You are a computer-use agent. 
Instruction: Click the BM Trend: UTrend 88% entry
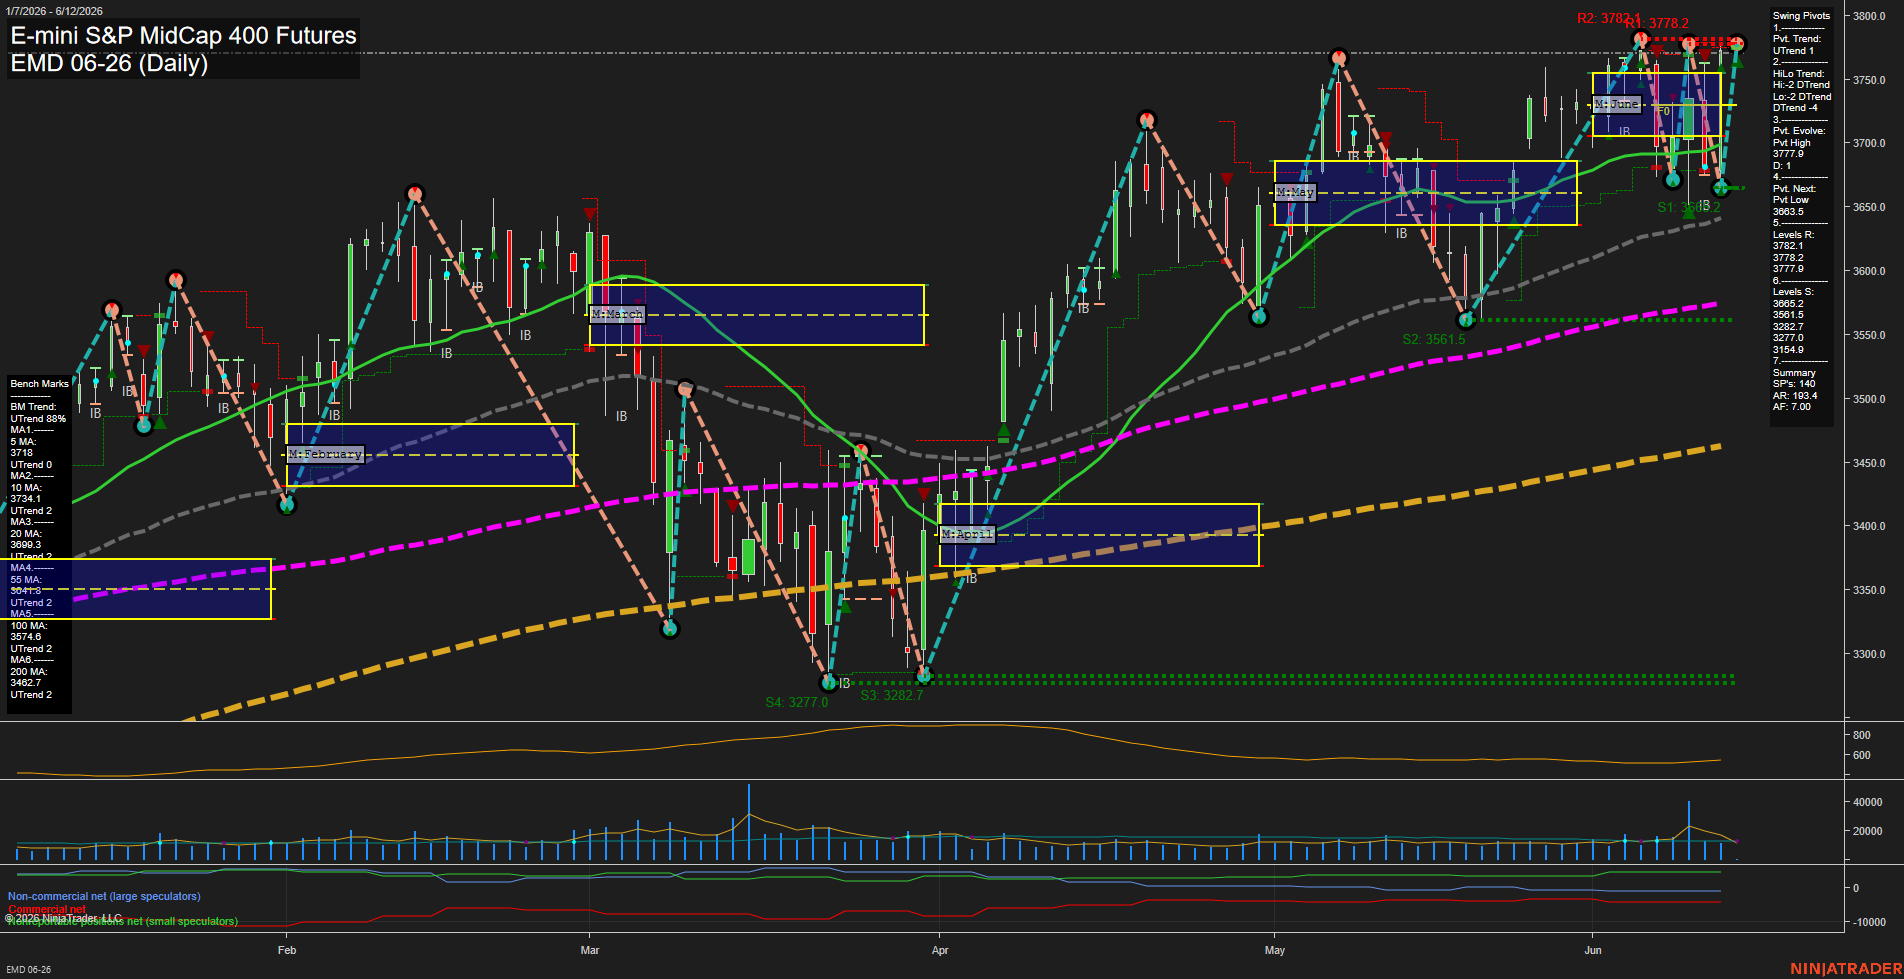[38, 413]
